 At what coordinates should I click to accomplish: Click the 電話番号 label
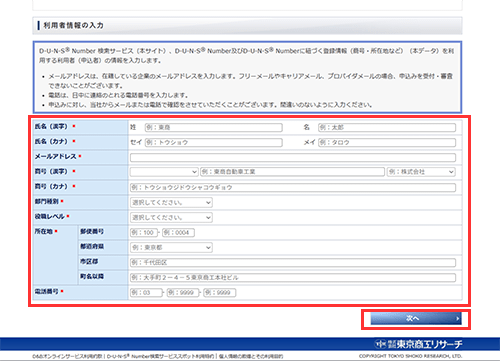(x=47, y=291)
